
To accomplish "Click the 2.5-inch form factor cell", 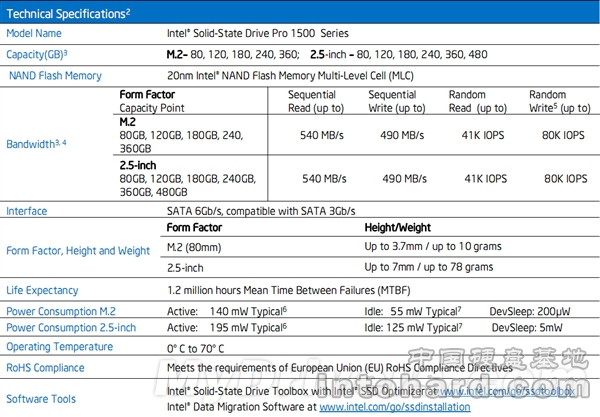I will tap(185, 268).
